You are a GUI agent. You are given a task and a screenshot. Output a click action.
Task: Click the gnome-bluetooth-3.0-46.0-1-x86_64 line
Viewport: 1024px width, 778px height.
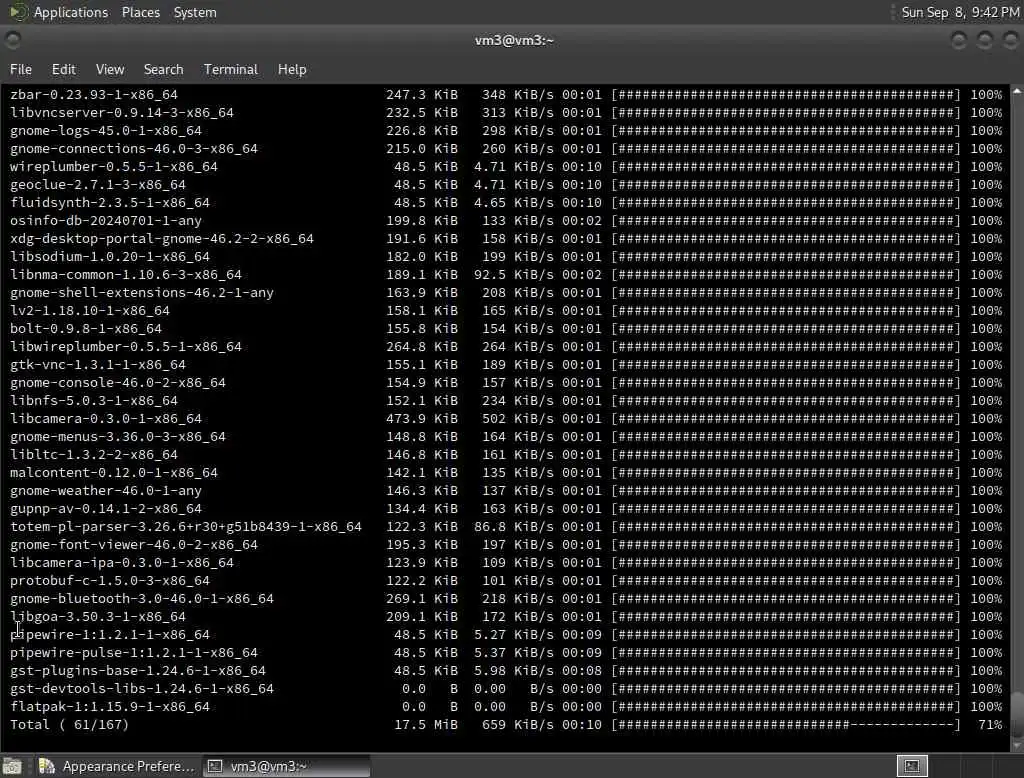506,598
